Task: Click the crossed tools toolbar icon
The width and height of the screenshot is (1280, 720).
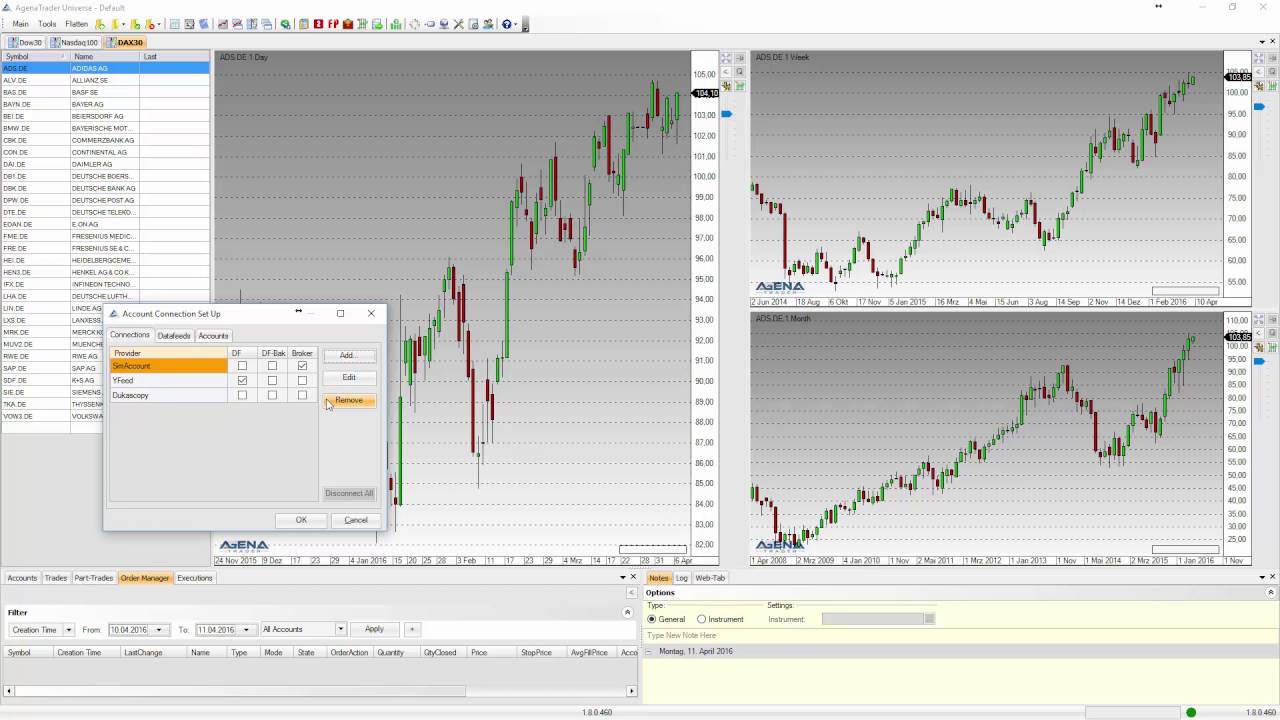Action: click(x=459, y=24)
